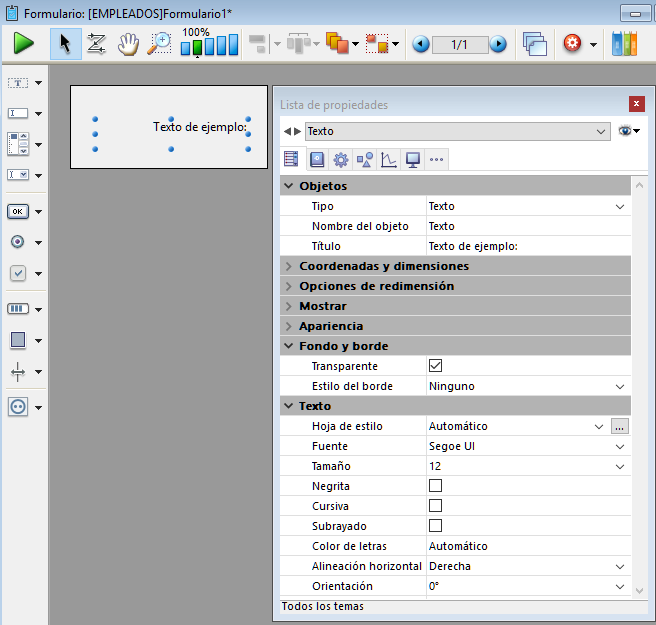Click the ellipsis button beside Hoja de estilo

click(x=620, y=426)
